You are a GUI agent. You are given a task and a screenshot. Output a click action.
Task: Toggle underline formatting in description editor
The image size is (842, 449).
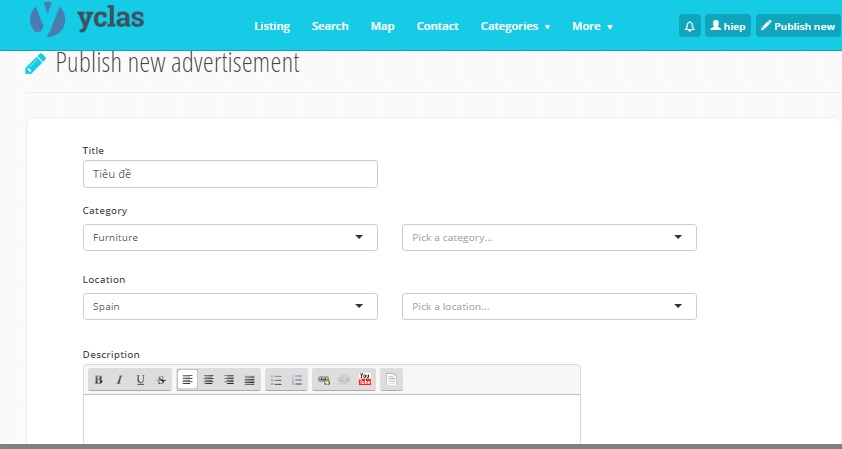(x=140, y=380)
